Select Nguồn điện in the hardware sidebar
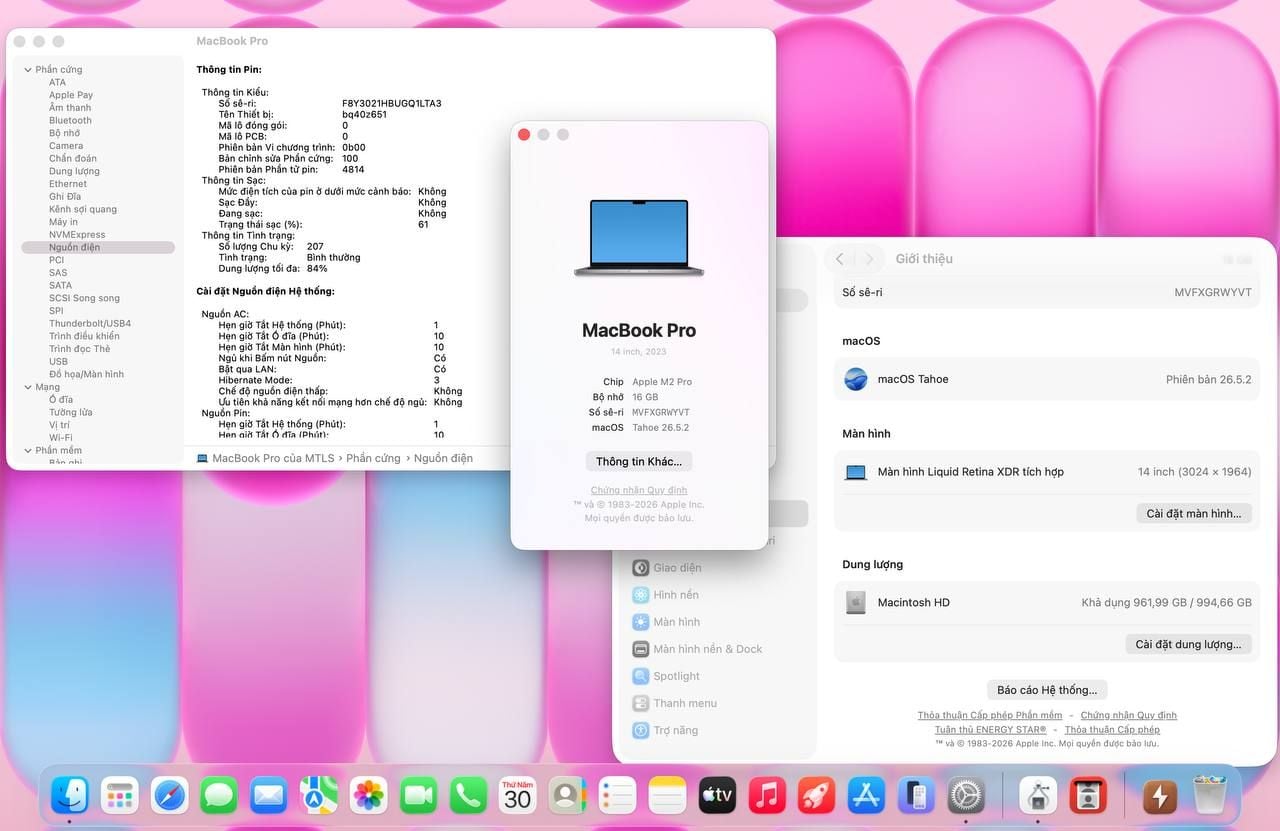 pos(98,247)
